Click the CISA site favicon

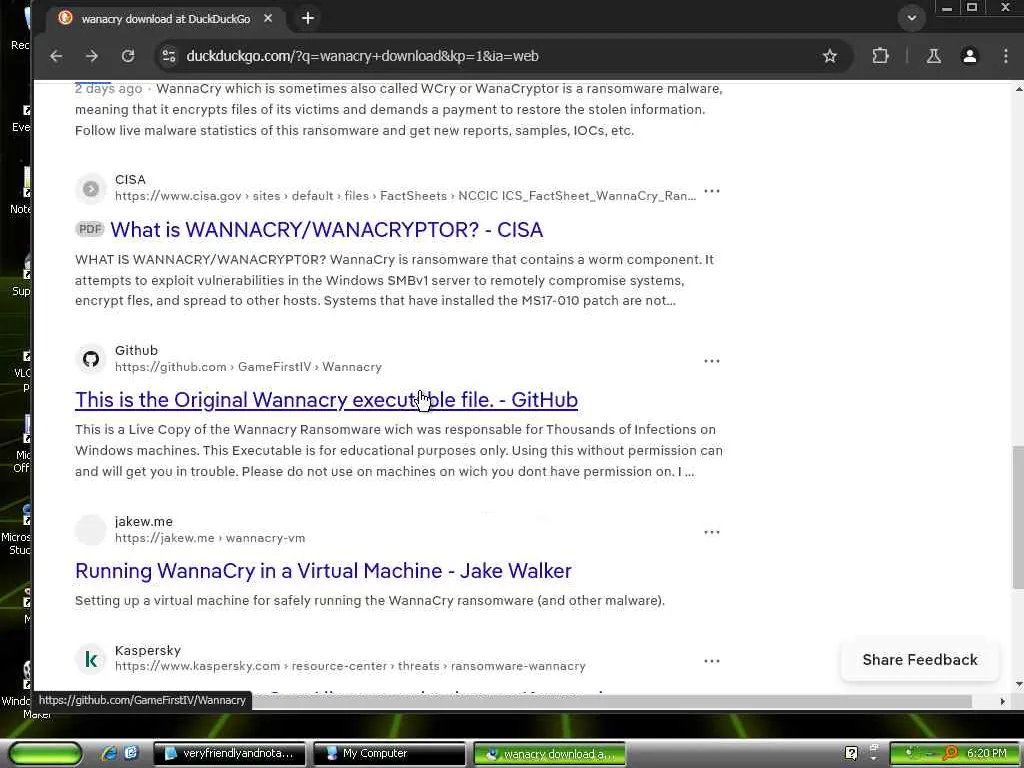[91, 189]
